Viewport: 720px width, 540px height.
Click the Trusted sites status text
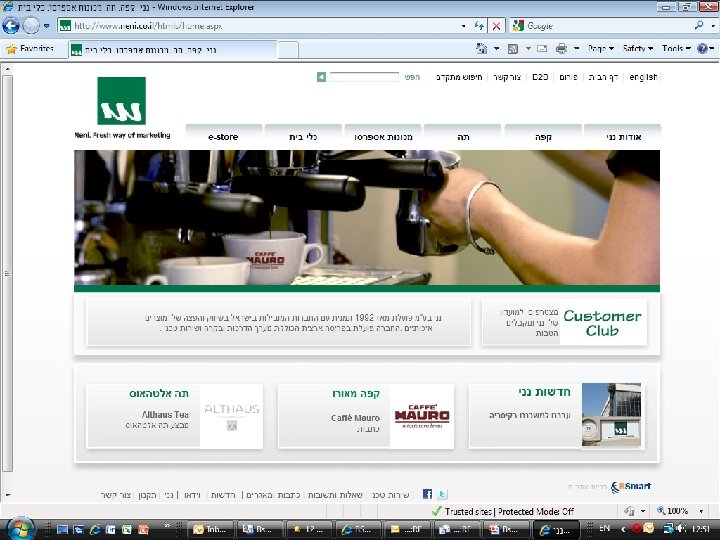tap(468, 511)
